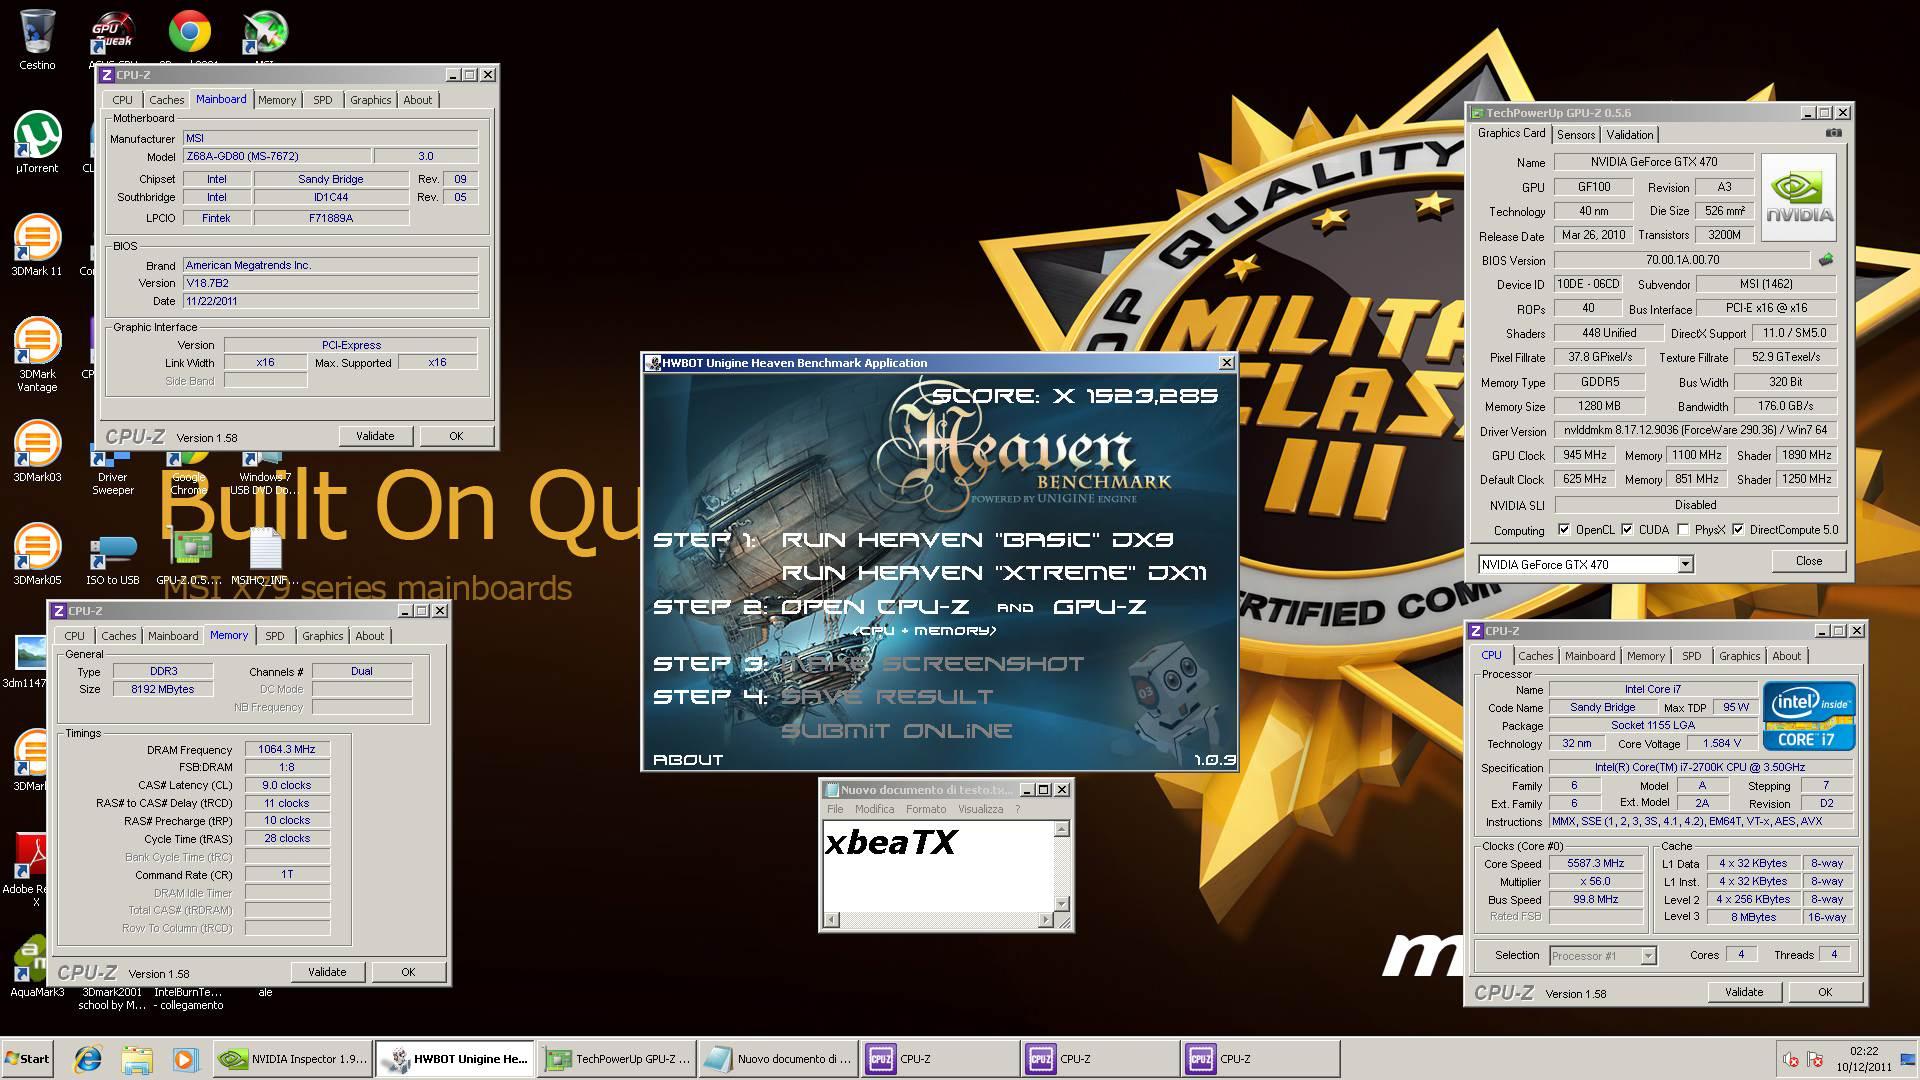Click Submit Online in Heaven Benchmark
The width and height of the screenshot is (1920, 1080).
coord(896,731)
